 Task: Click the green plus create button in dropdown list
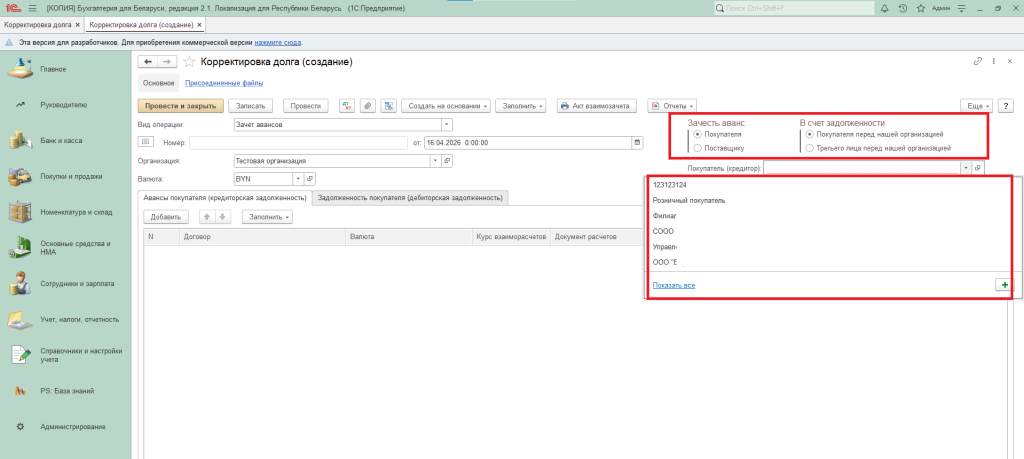pos(1003,285)
